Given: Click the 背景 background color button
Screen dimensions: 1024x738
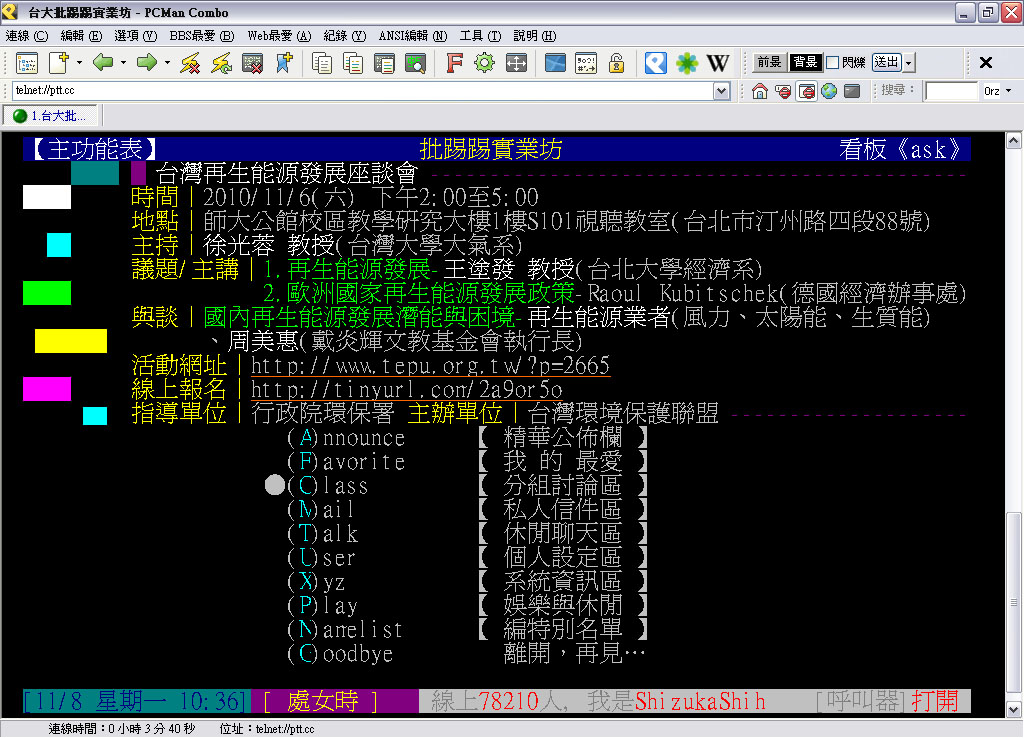Looking at the screenshot, I should coord(805,63).
